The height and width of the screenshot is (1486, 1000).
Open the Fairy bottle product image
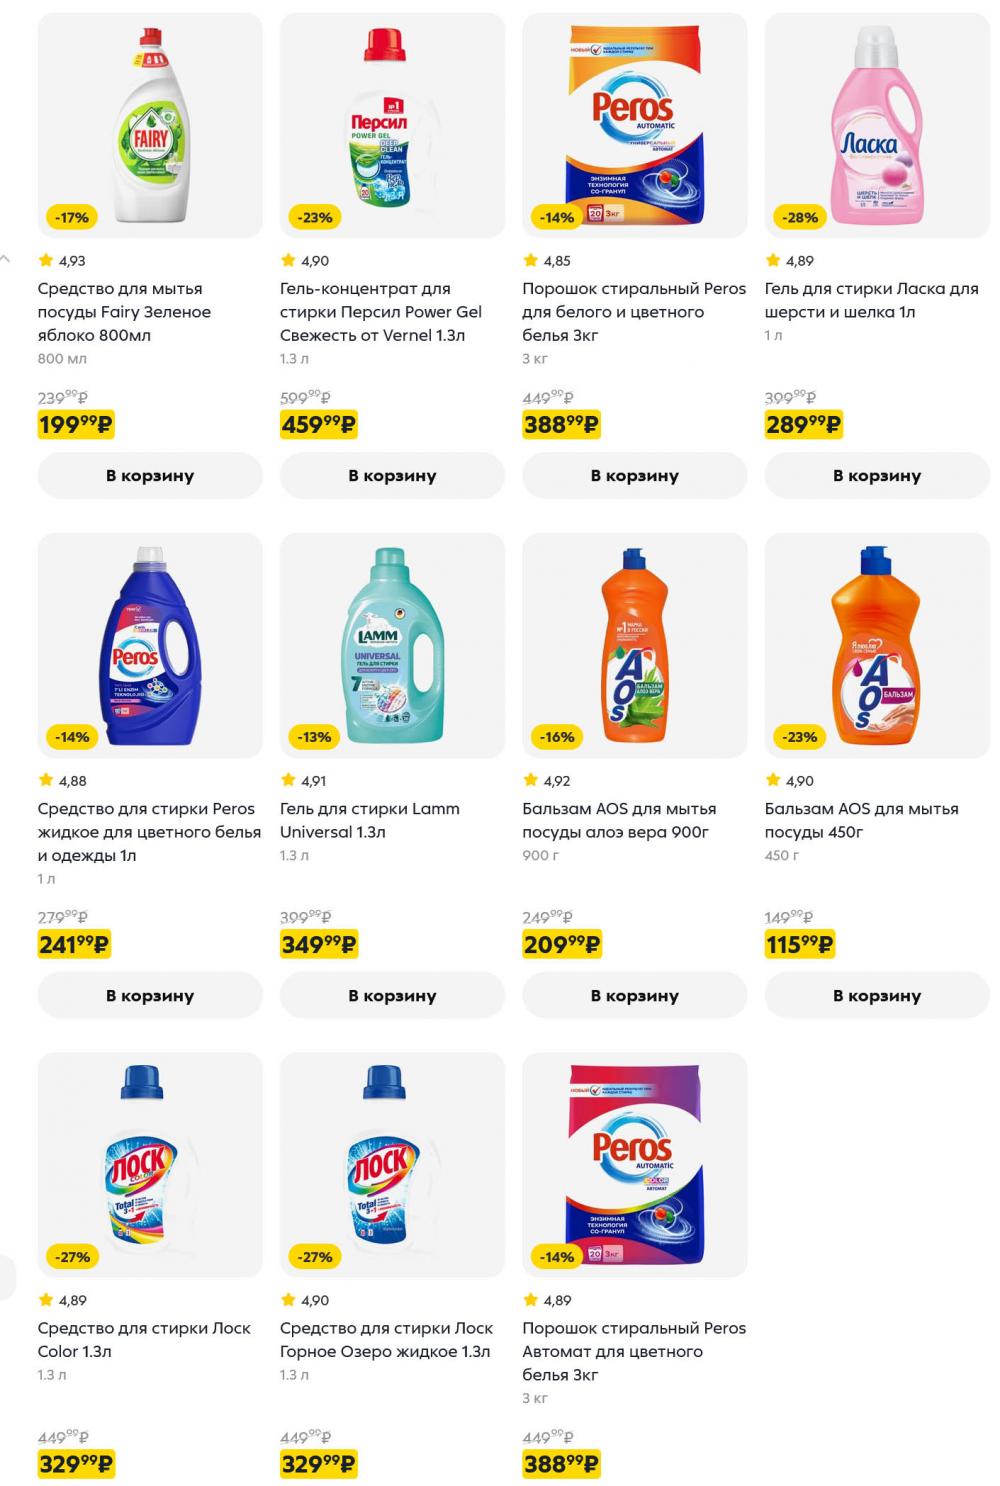coord(150,125)
